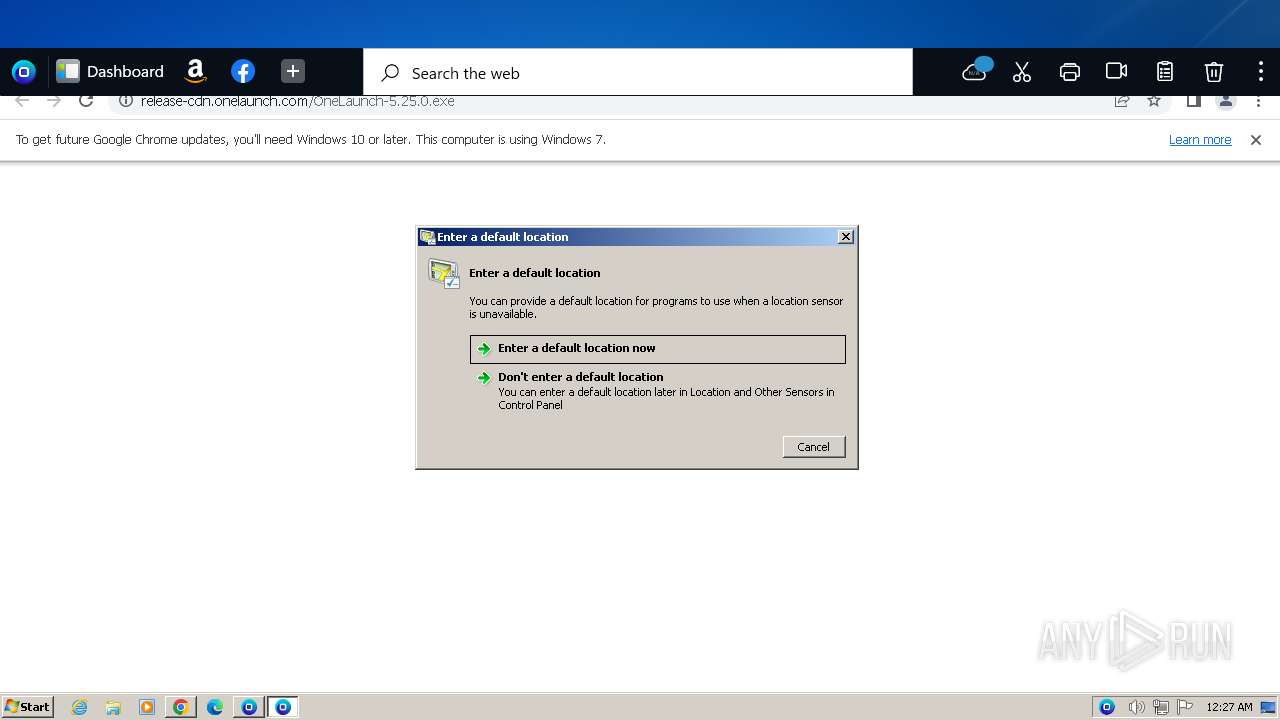Switch to active OneLaunch taskbar button
1280x720 pixels.
(x=283, y=707)
